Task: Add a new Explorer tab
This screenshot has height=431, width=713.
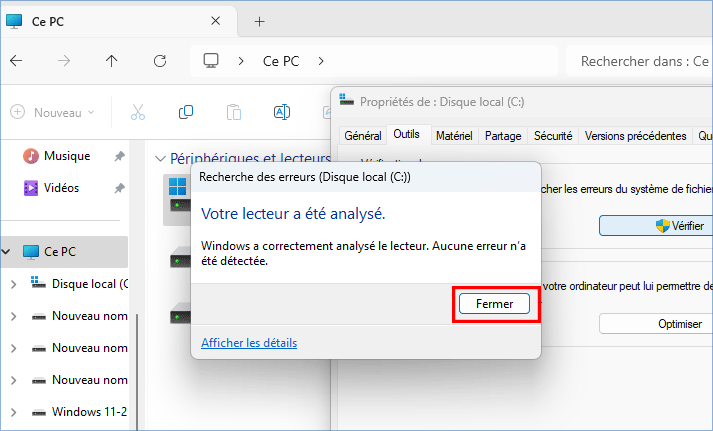Action: coord(260,21)
